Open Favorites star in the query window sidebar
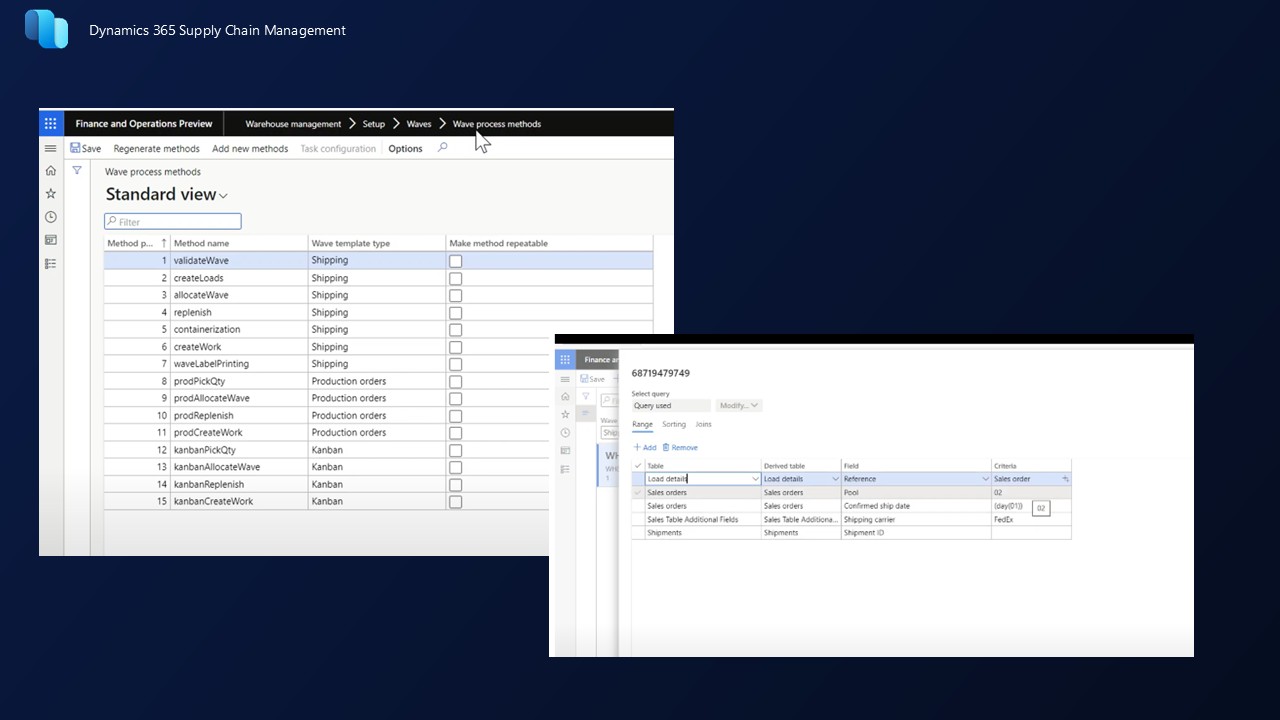The width and height of the screenshot is (1280, 720). 565,414
